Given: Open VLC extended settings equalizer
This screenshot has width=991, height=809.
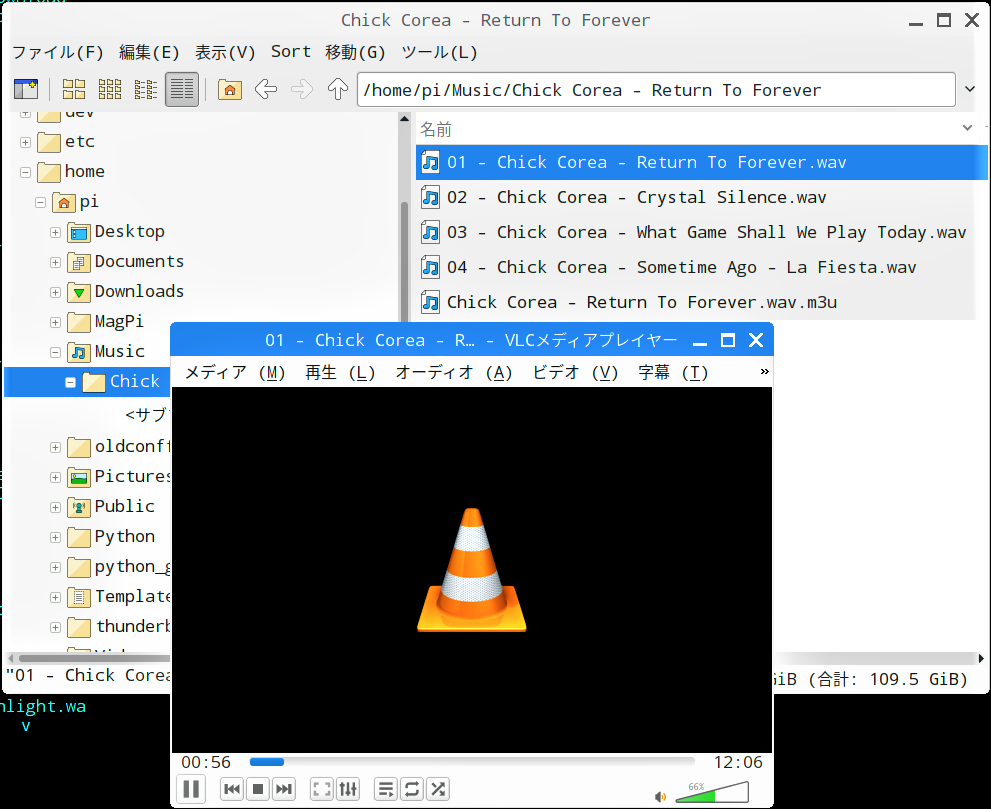Looking at the screenshot, I should (348, 789).
